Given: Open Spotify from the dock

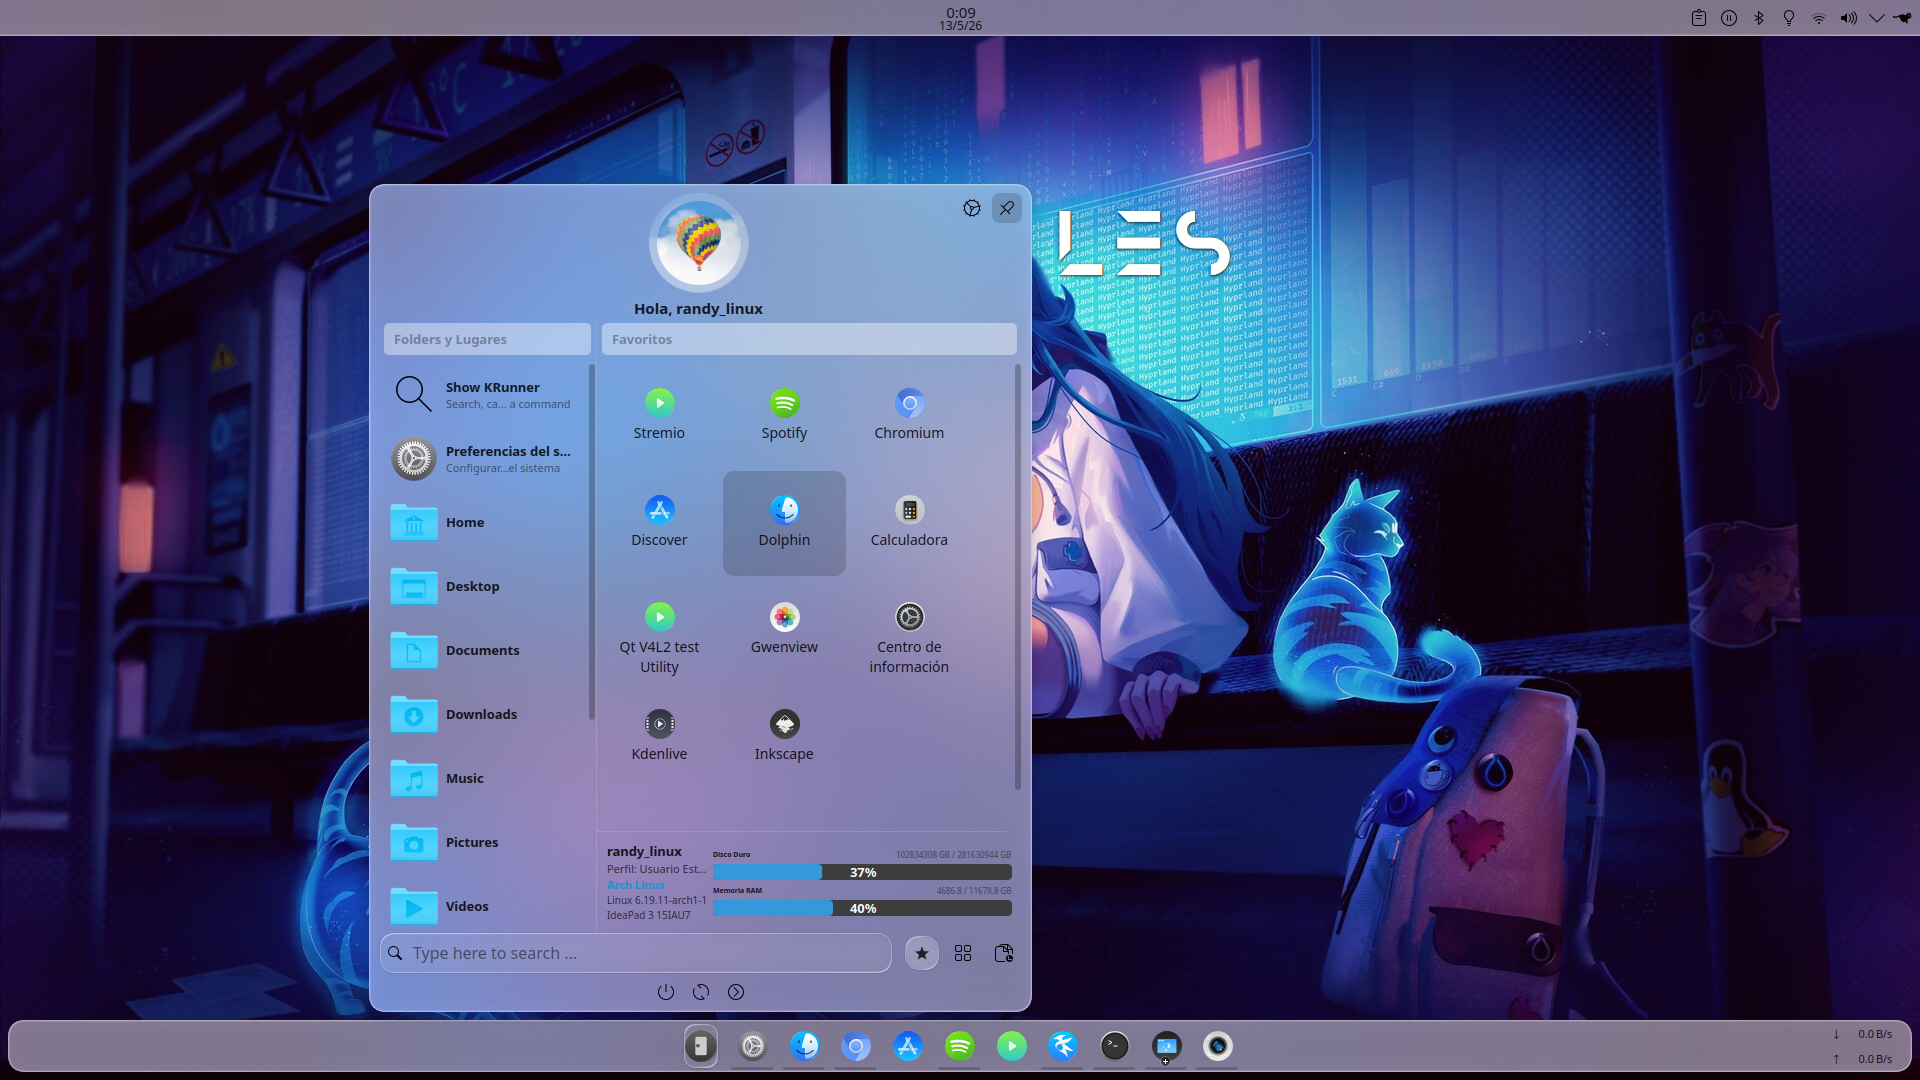Looking at the screenshot, I should pyautogui.click(x=960, y=1046).
